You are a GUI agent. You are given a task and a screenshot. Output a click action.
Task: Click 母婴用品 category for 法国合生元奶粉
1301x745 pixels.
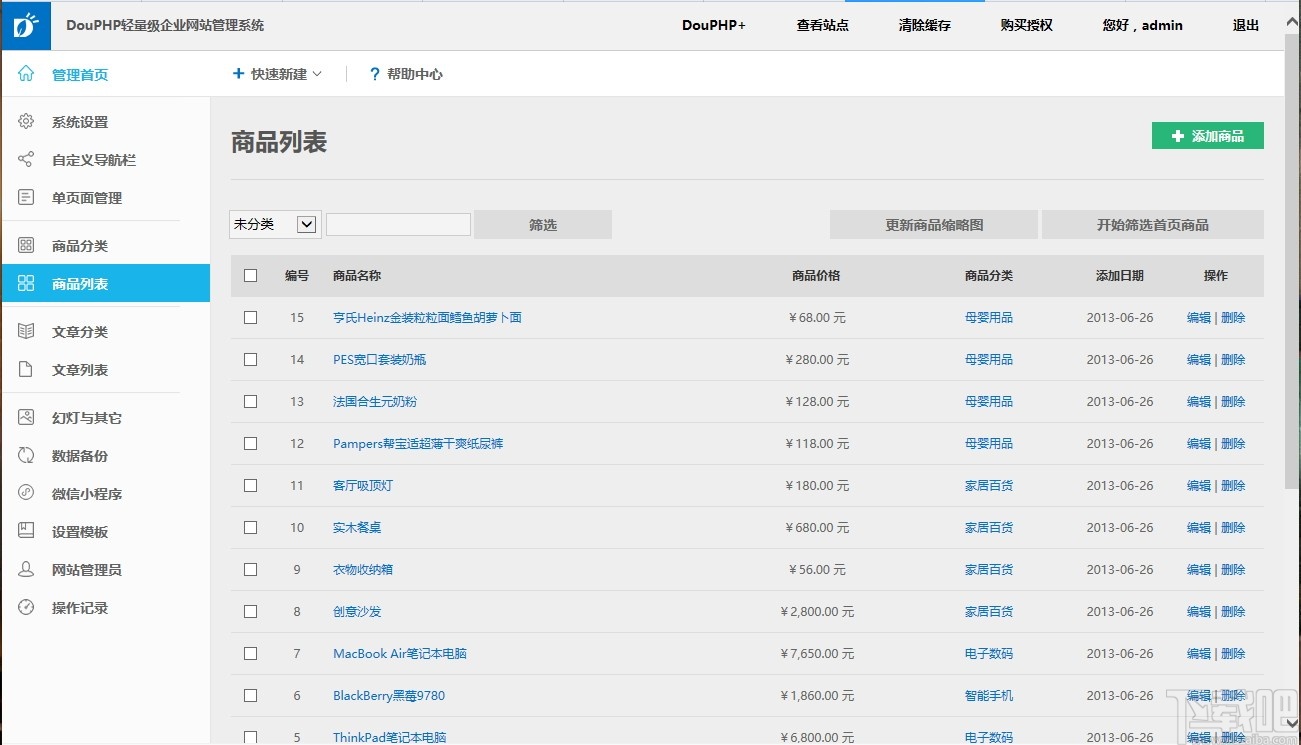(989, 402)
